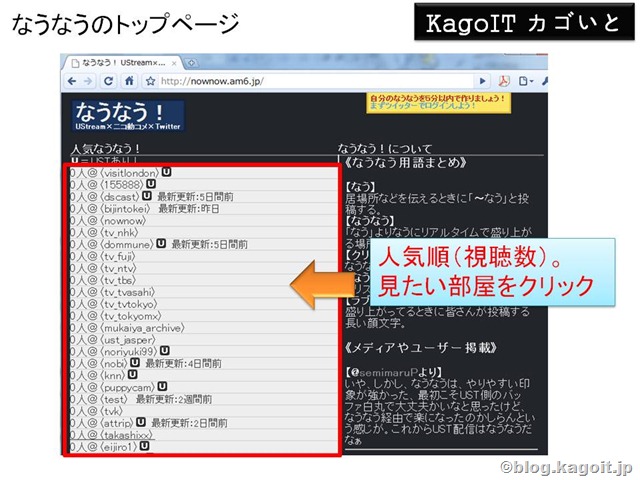This screenshot has height=480, width=640.
Task: Click the 《なうなう用語まとめ》 heading
Action: 406,163
